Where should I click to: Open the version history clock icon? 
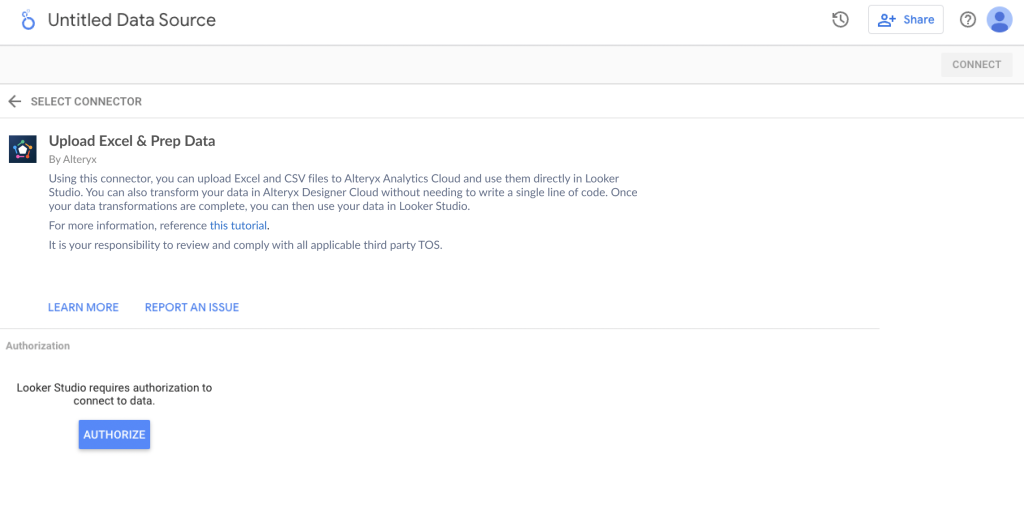[840, 20]
